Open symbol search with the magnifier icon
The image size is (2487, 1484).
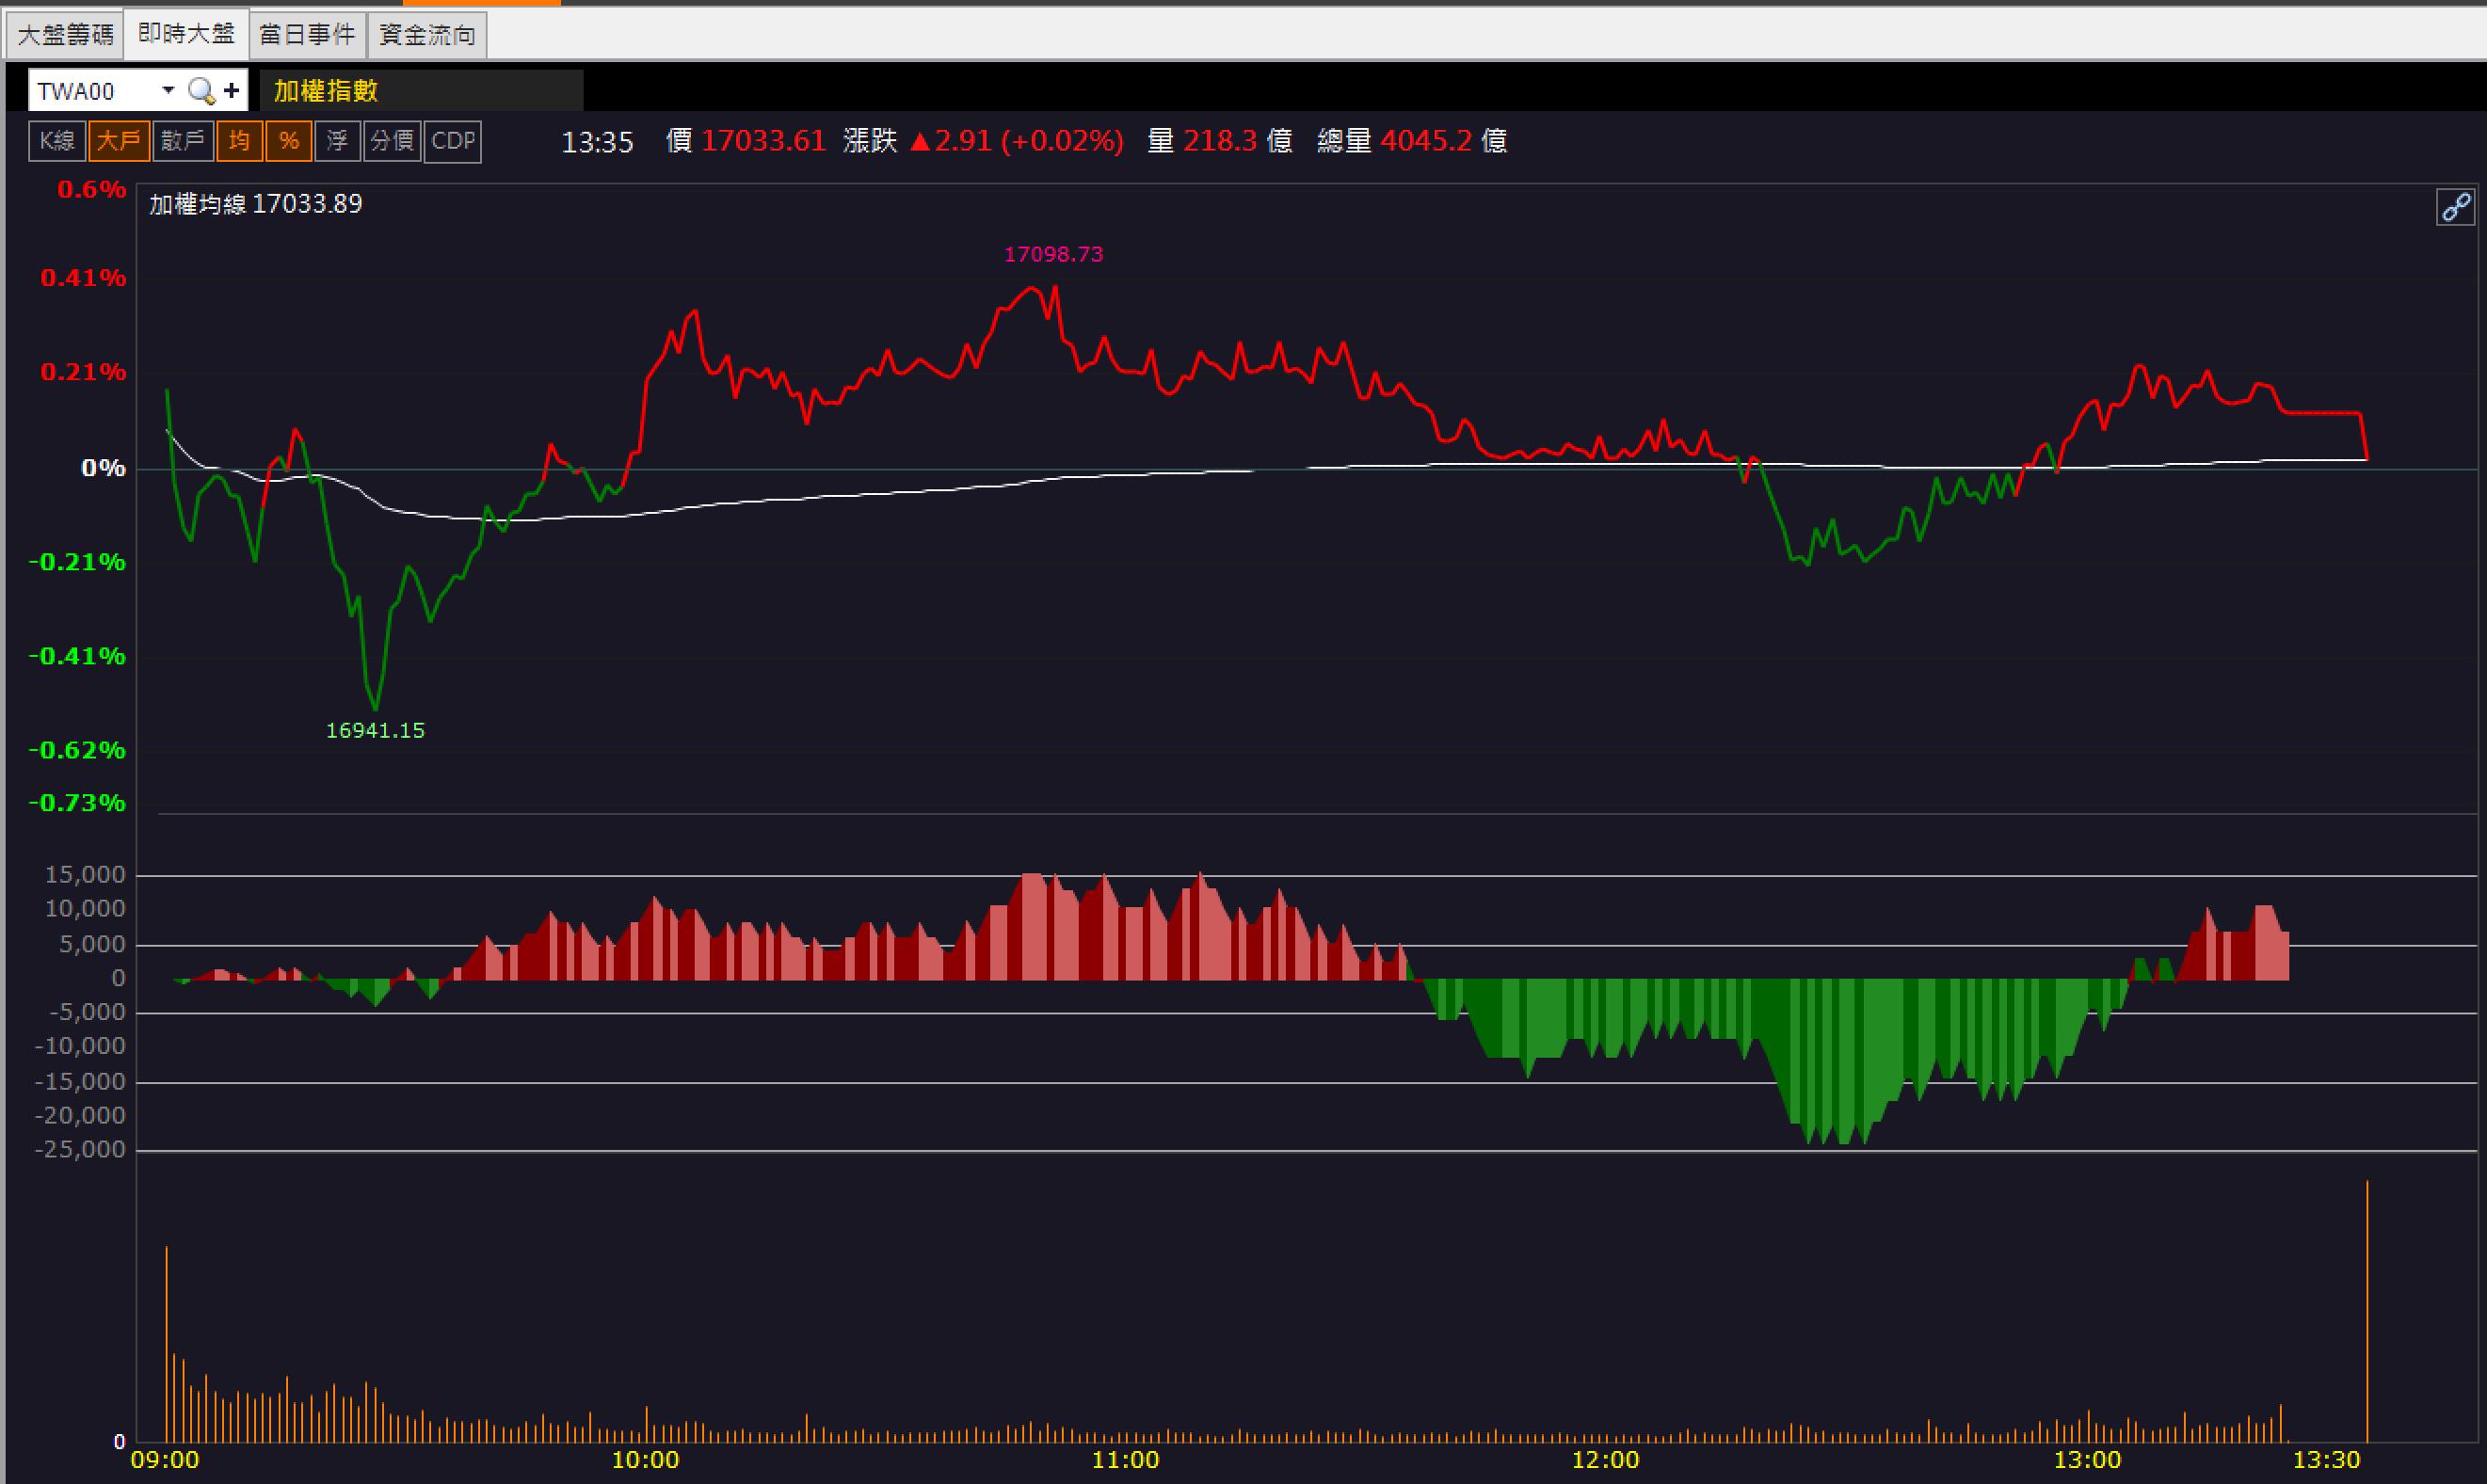[x=201, y=91]
